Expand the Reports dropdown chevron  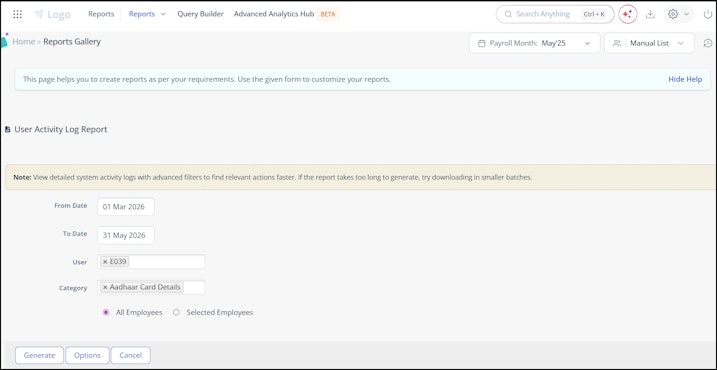[x=163, y=14]
